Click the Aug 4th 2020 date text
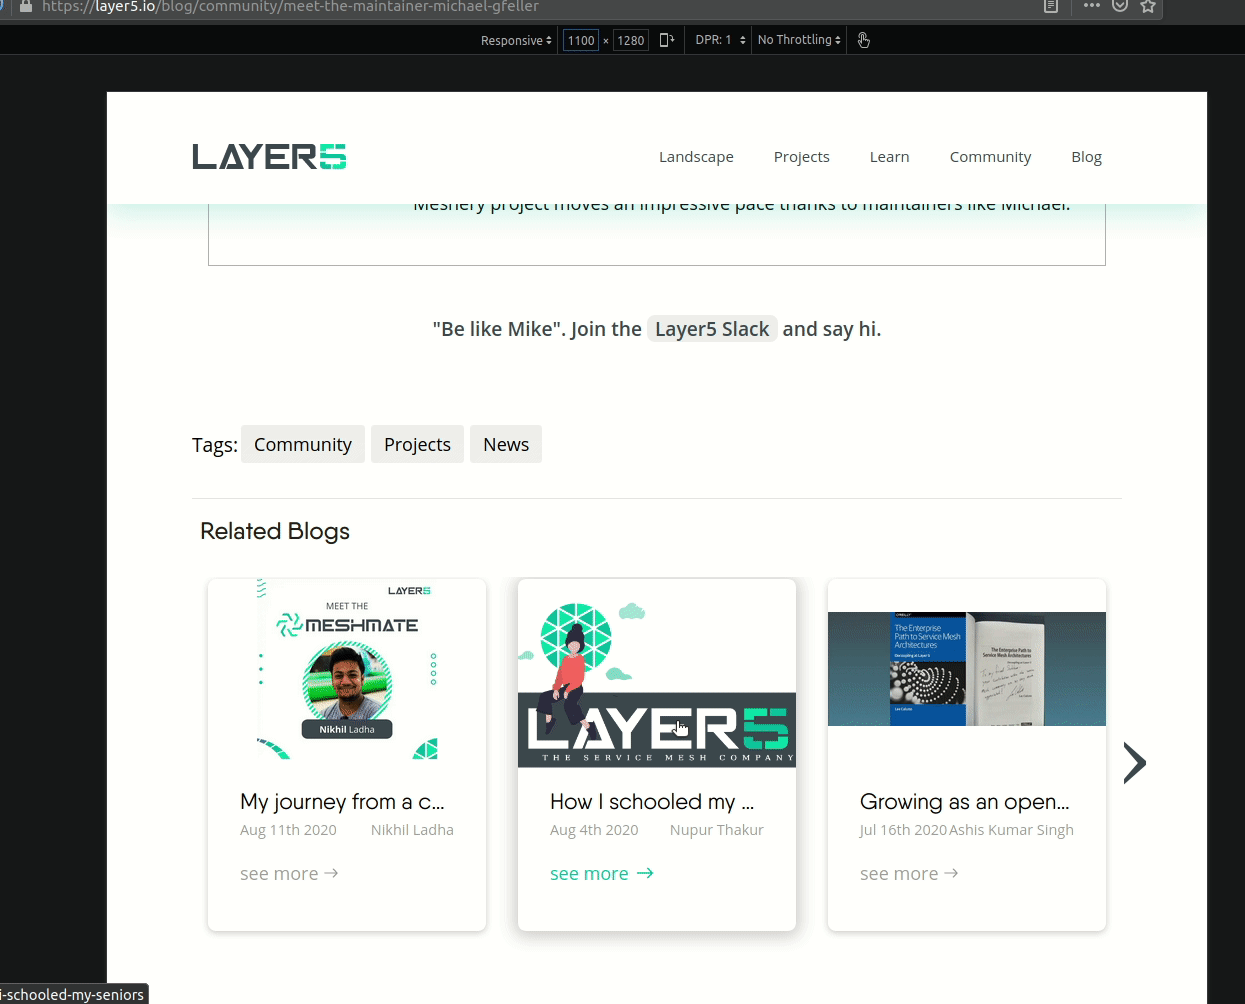Screen dimensions: 1245x1004 tap(594, 830)
